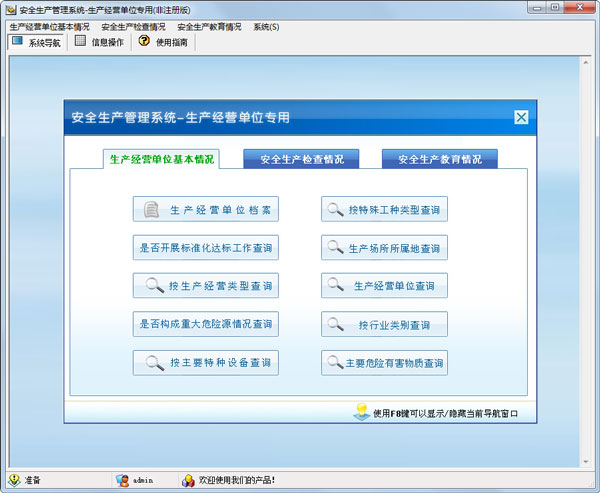The width and height of the screenshot is (600, 493).
Task: Click the 信息操作 grid icon
Action: tap(80, 41)
